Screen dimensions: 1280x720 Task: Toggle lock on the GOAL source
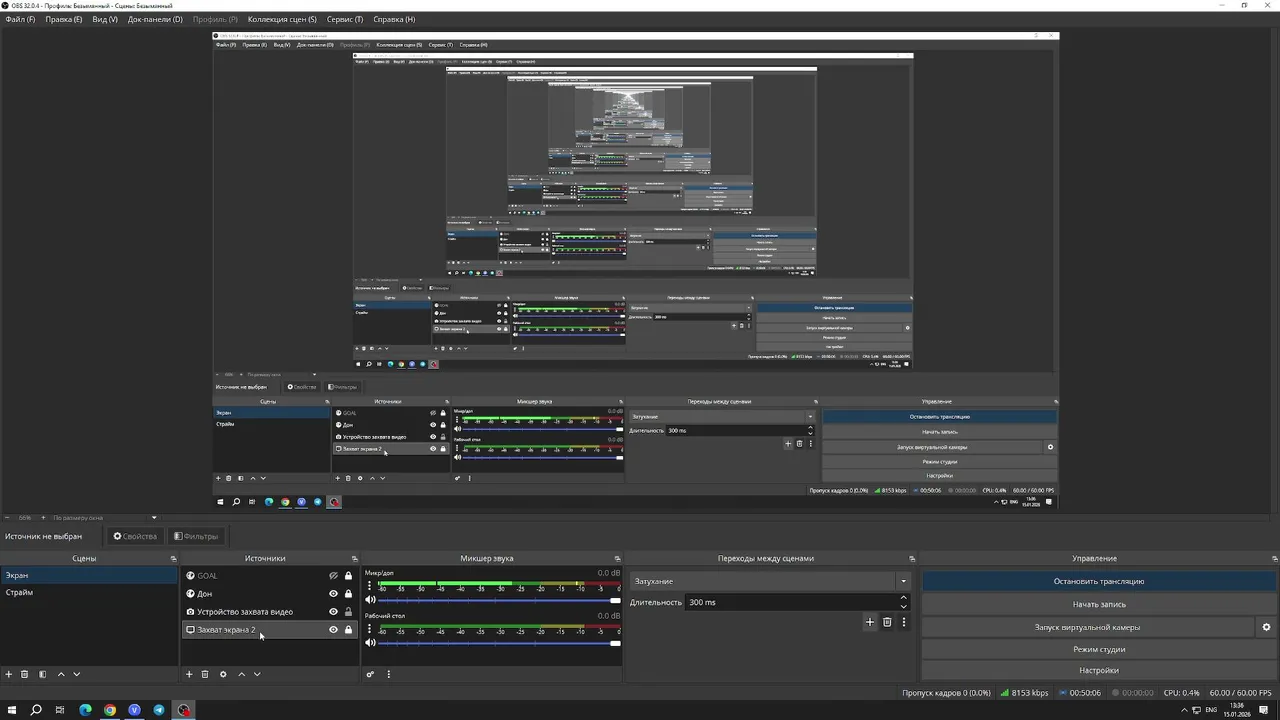click(x=348, y=576)
